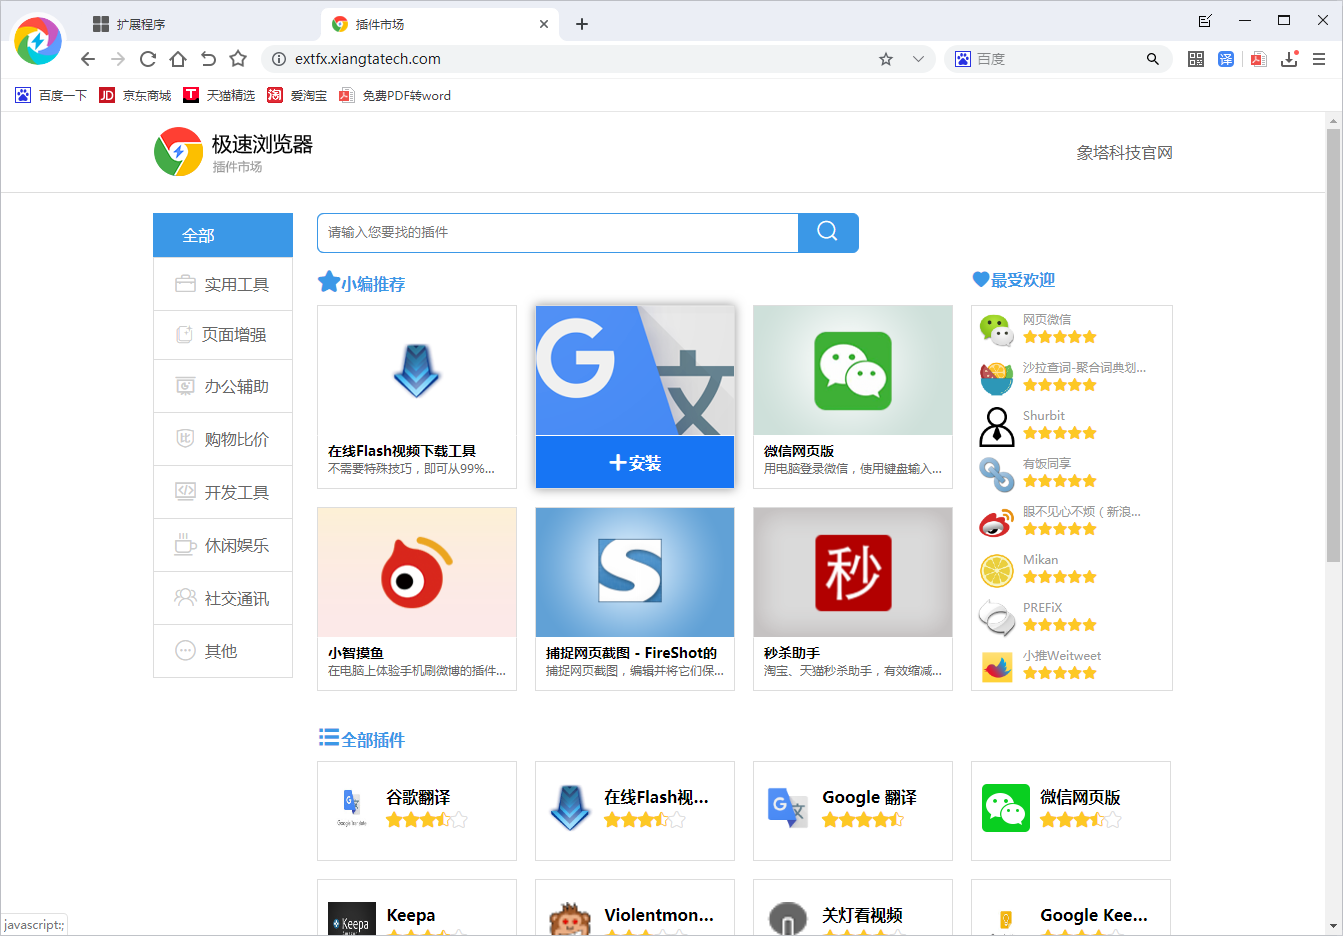The width and height of the screenshot is (1343, 936).
Task: Bookmark this page with the address bar star
Action: point(886,59)
